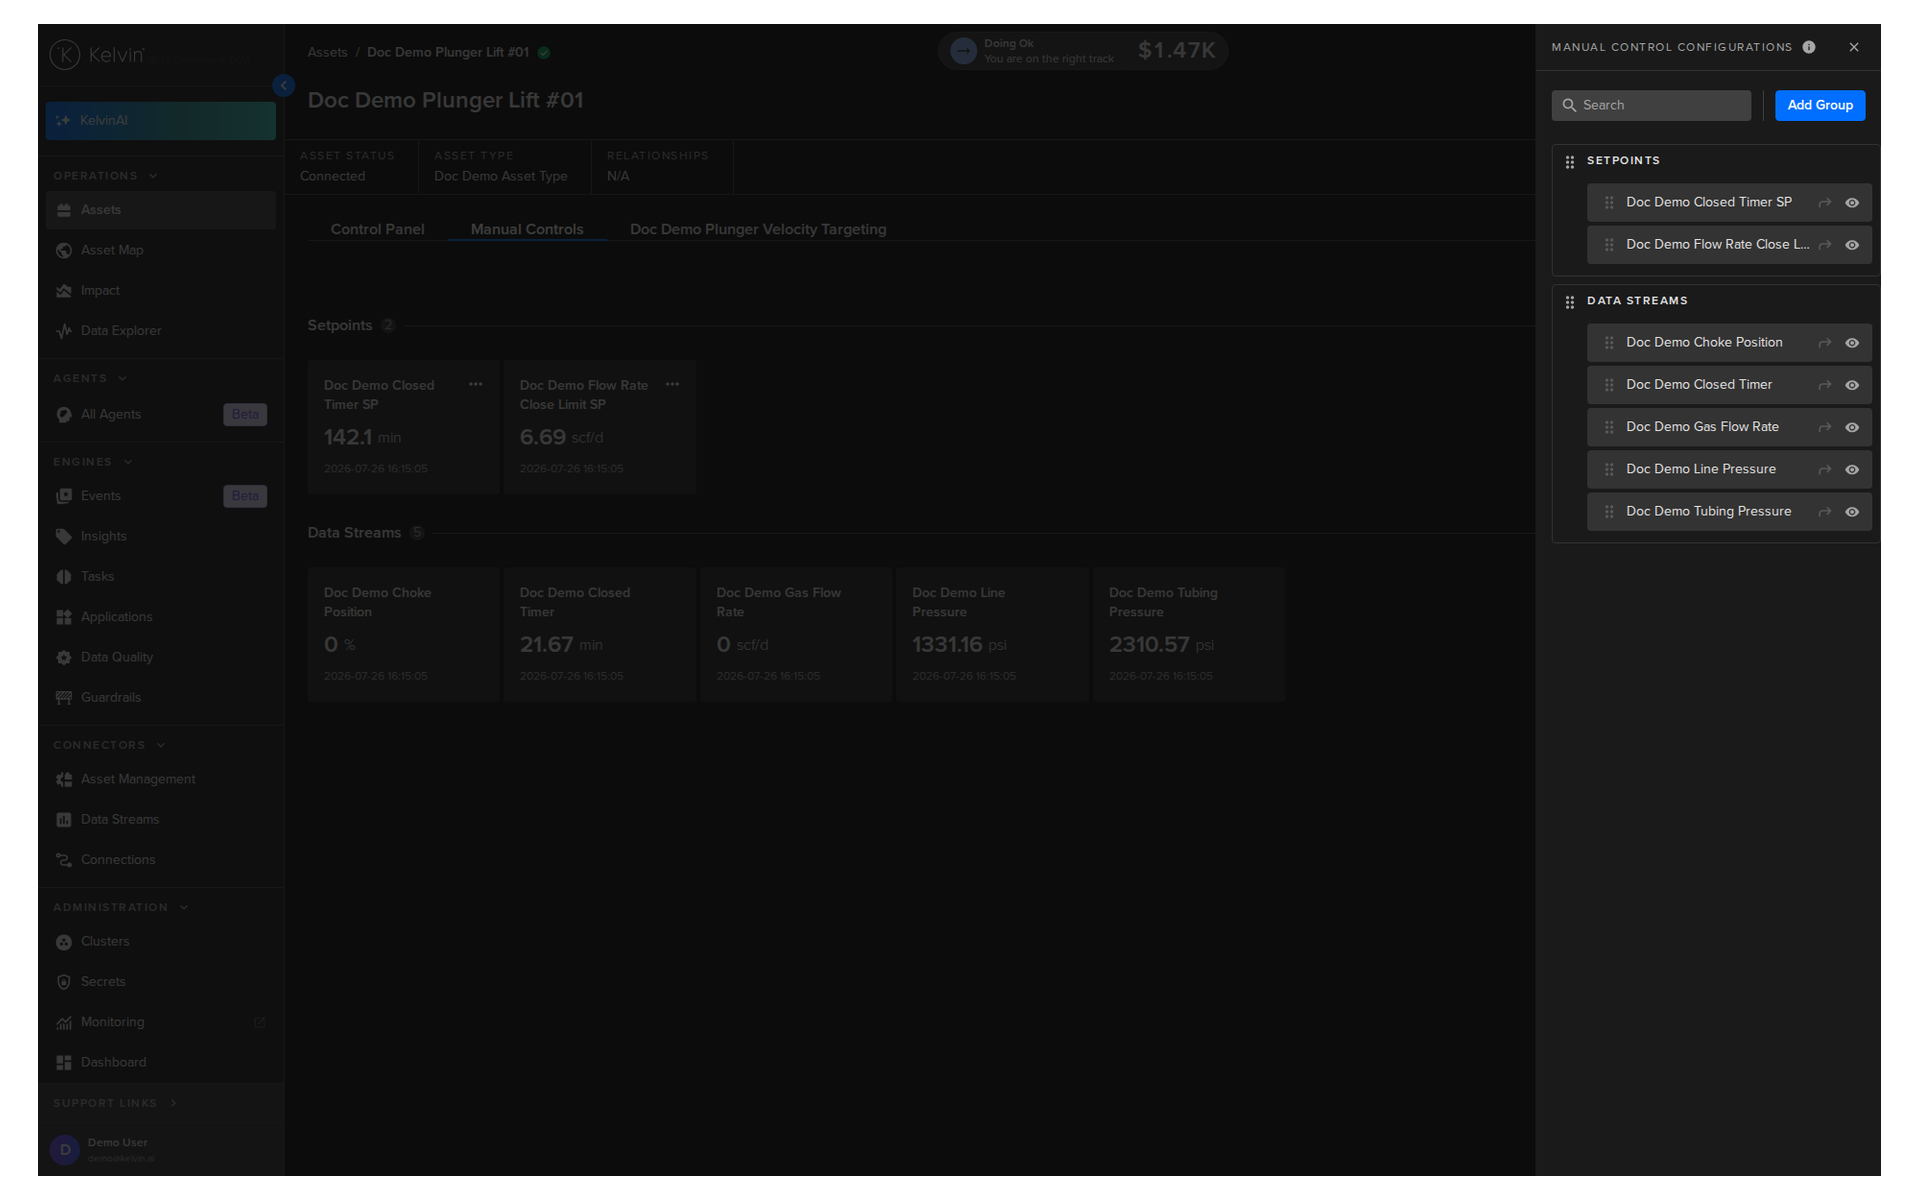Open Data Explorer in the sidebar
Screen dimensions: 1920x1200
(160, 331)
